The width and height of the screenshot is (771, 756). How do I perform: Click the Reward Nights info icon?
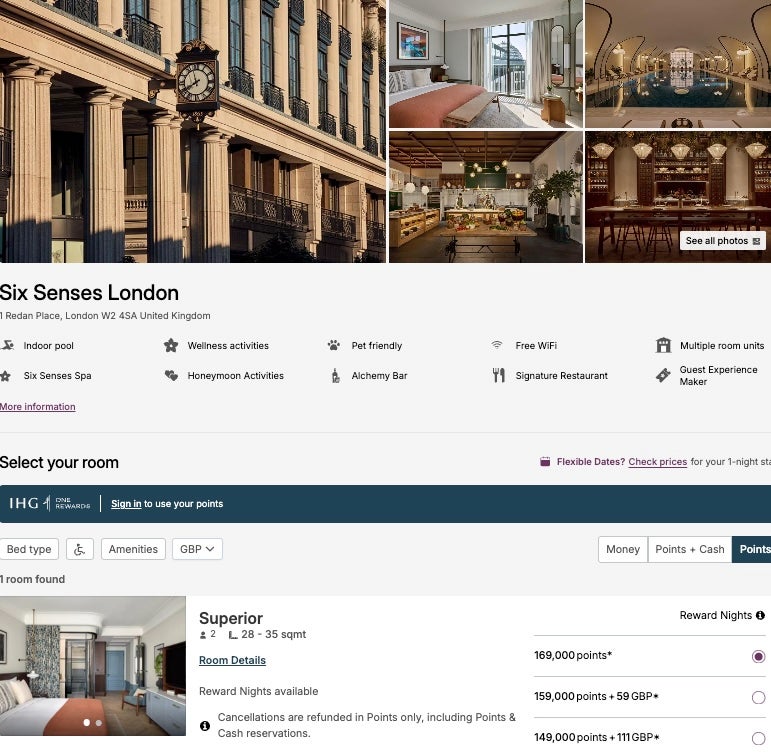click(760, 615)
